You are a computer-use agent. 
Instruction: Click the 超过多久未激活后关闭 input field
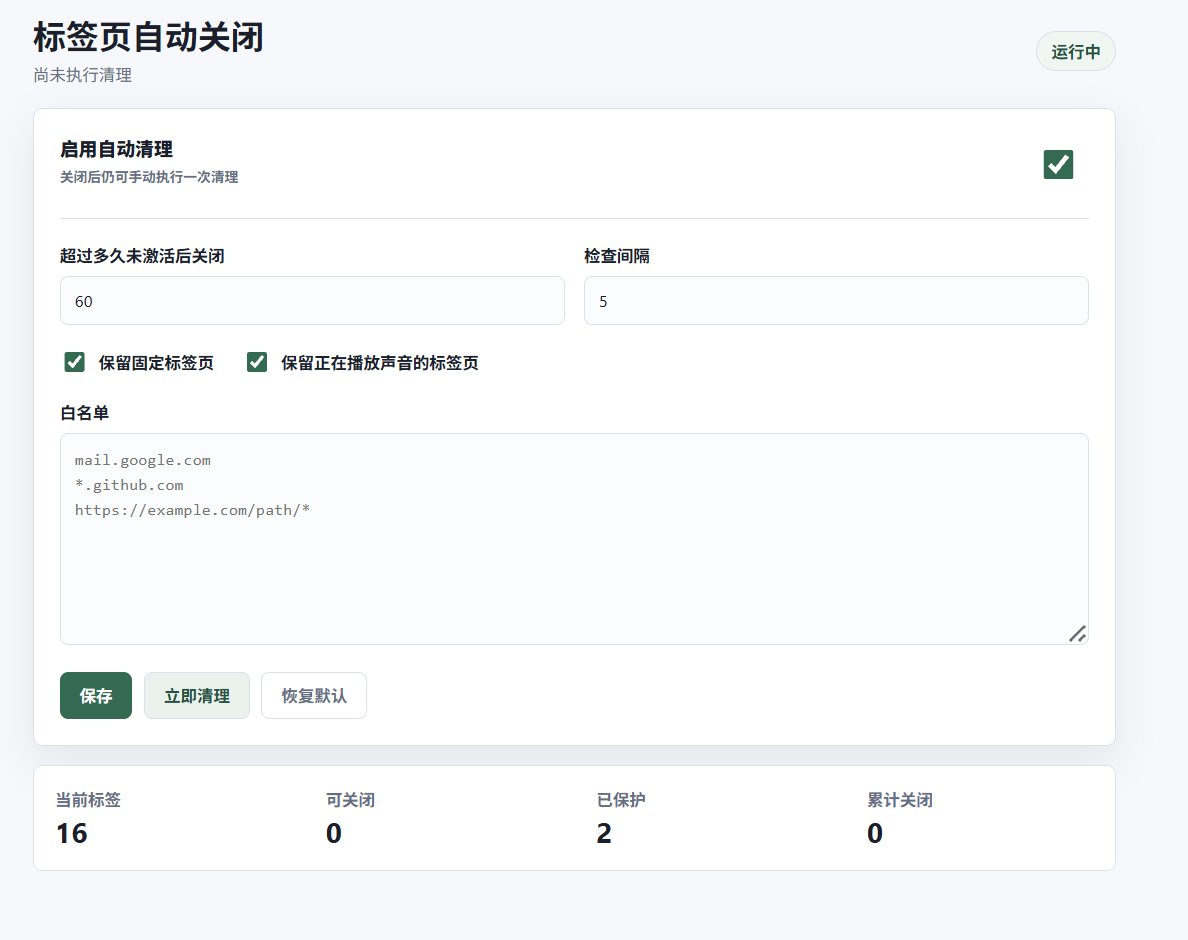click(312, 301)
